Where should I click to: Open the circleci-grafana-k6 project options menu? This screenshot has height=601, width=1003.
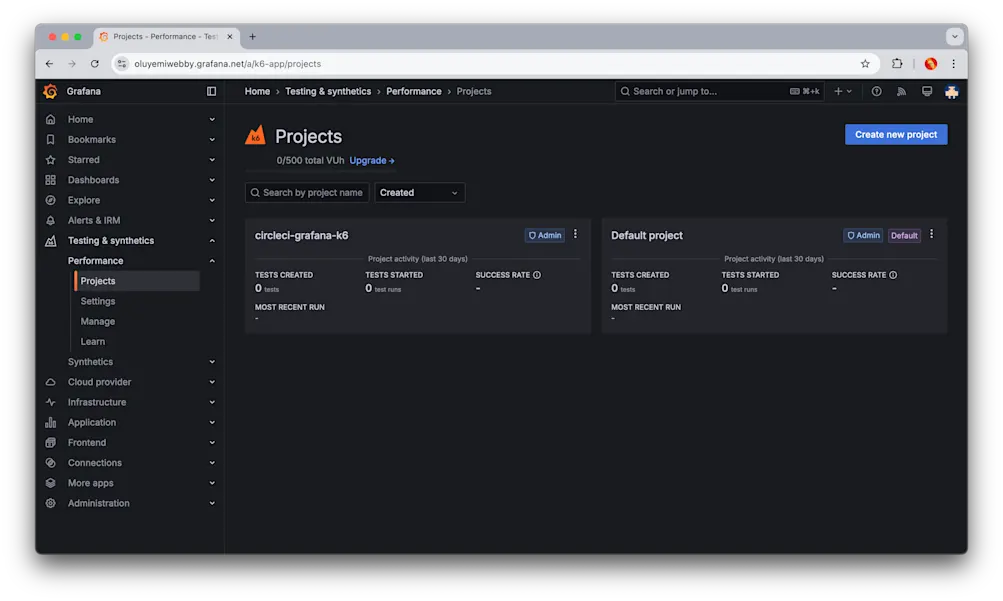(x=575, y=234)
